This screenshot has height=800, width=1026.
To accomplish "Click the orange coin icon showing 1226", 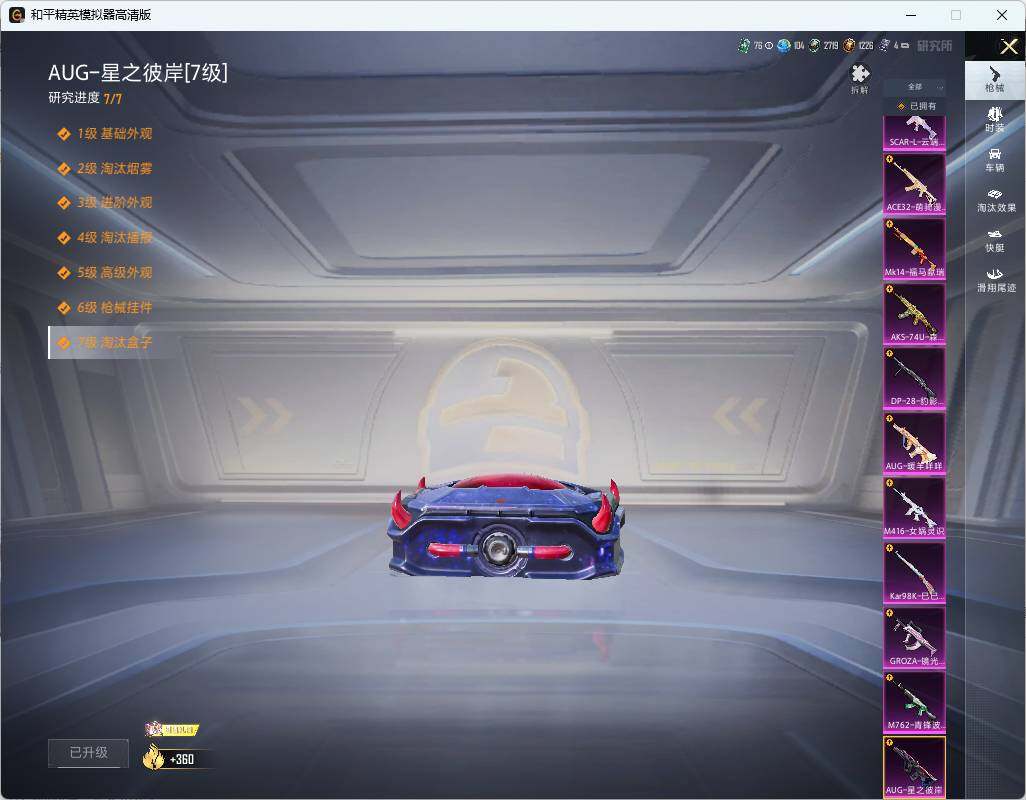I will point(849,45).
